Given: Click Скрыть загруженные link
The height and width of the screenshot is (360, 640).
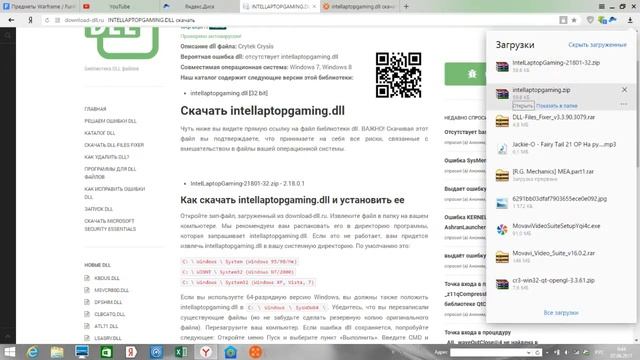Looking at the screenshot, I should click(x=597, y=45).
